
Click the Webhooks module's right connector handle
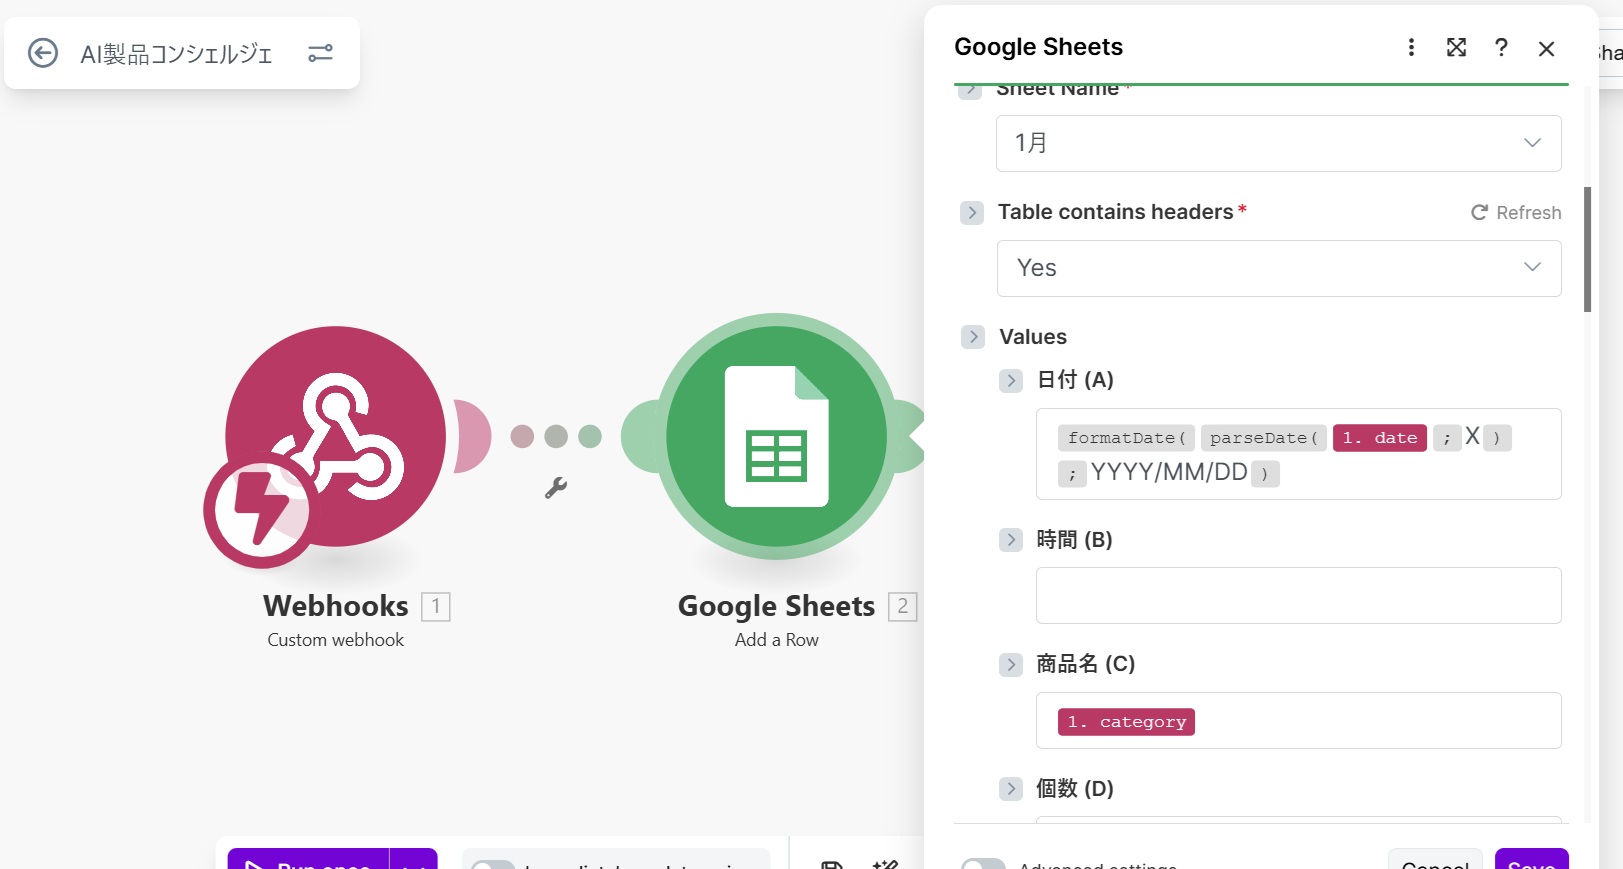(x=471, y=436)
